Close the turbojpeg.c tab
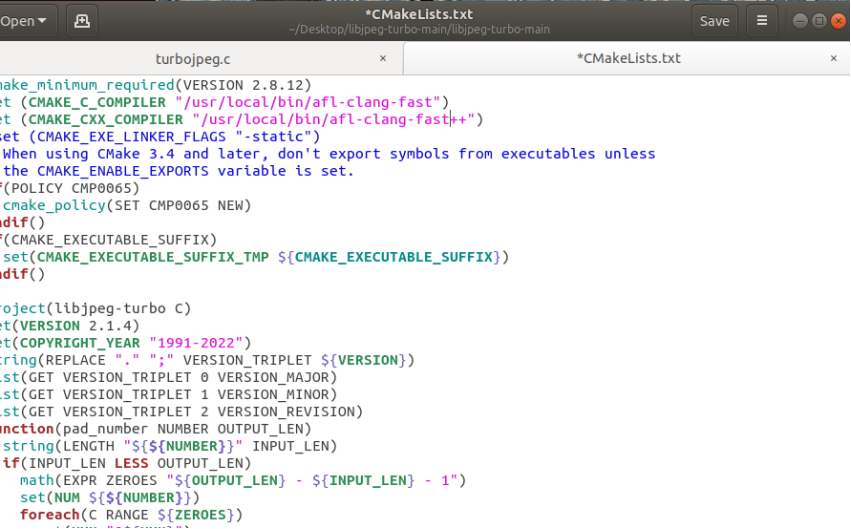This screenshot has width=851, height=529. click(383, 59)
